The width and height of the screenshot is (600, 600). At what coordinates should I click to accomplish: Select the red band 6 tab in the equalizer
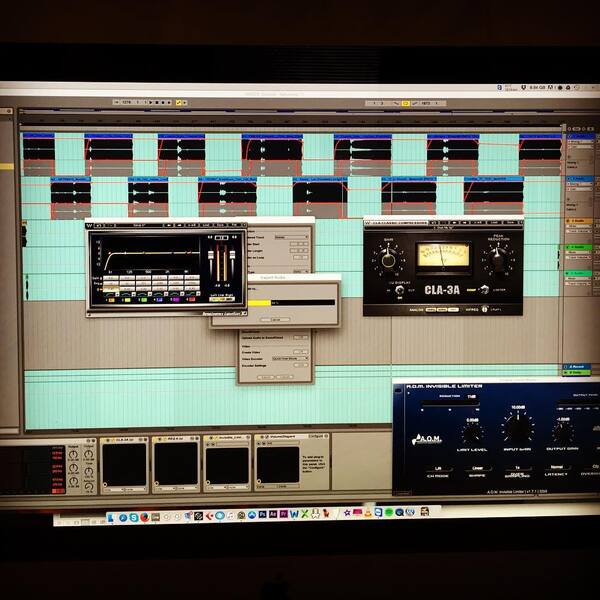pyautogui.click(x=191, y=299)
